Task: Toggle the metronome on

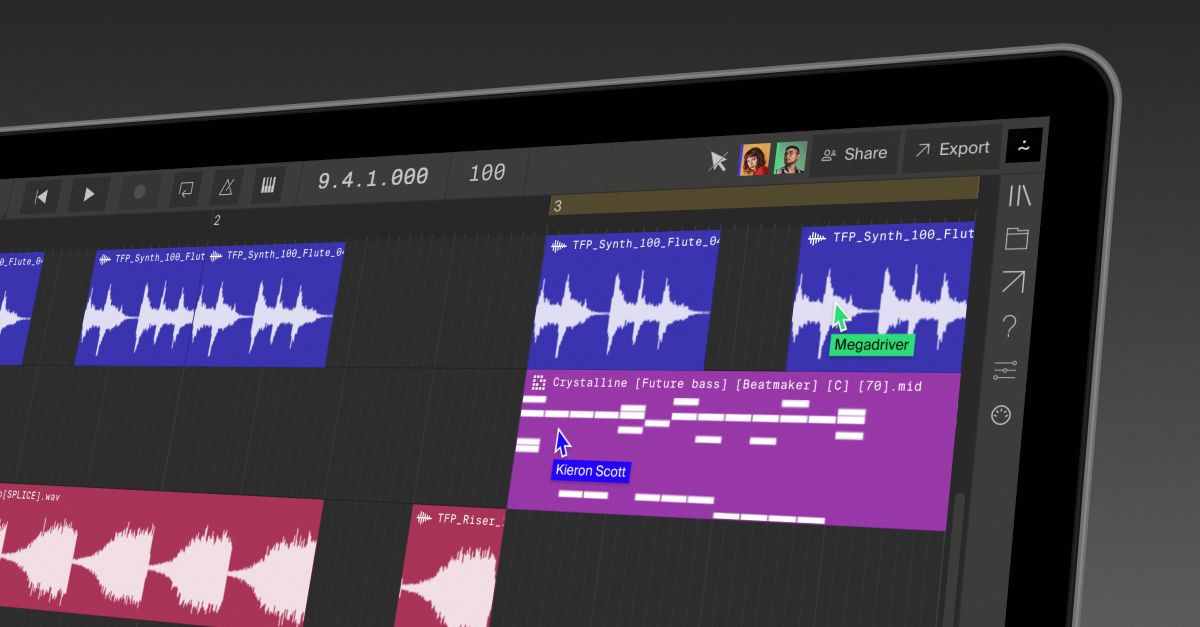Action: pyautogui.click(x=226, y=187)
